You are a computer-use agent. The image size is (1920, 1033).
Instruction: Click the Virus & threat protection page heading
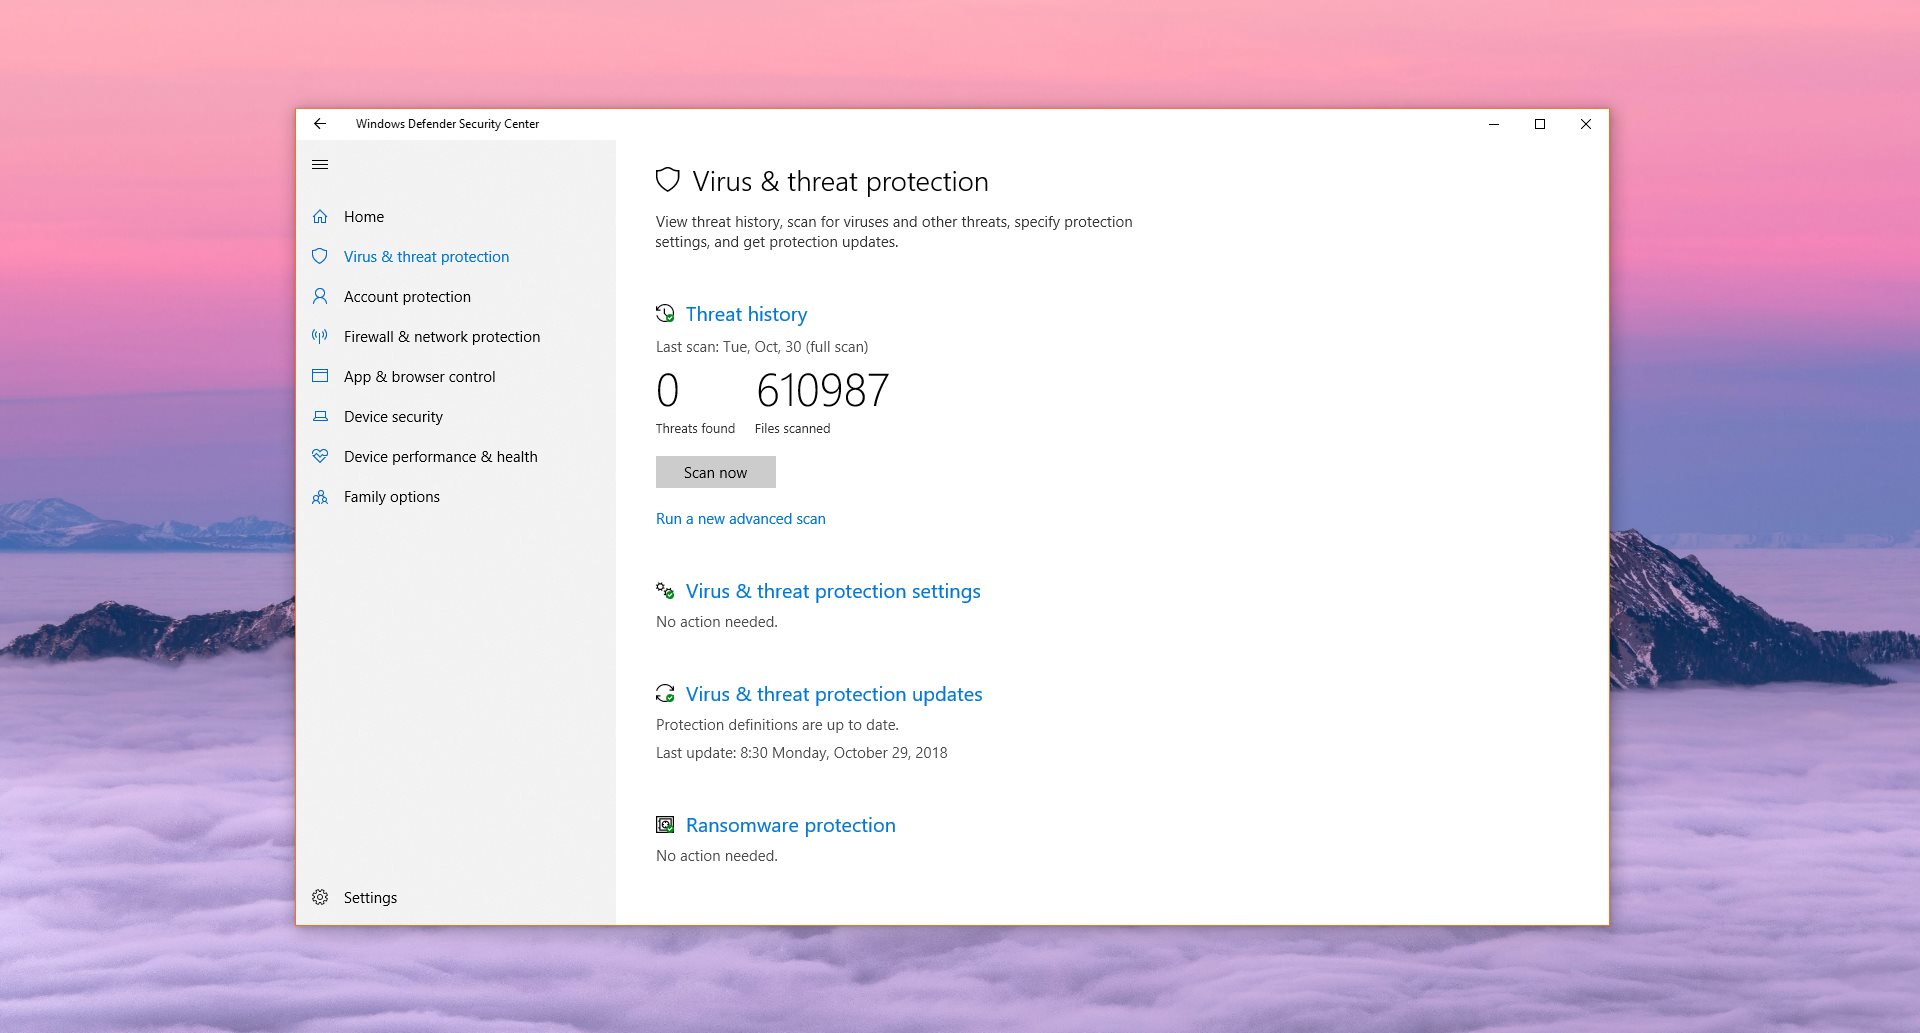(840, 181)
